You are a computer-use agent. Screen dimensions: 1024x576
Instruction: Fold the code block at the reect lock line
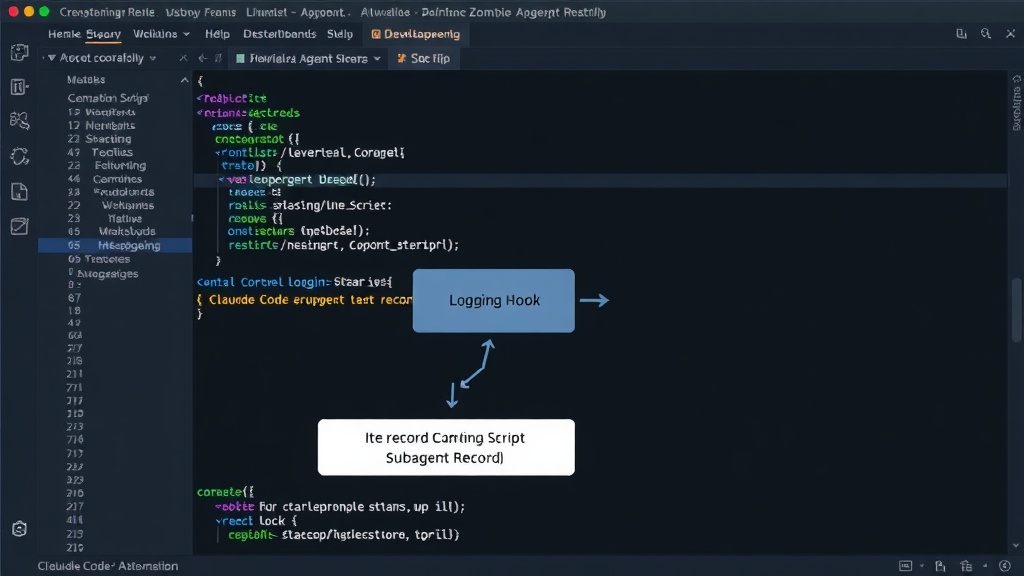pos(218,521)
